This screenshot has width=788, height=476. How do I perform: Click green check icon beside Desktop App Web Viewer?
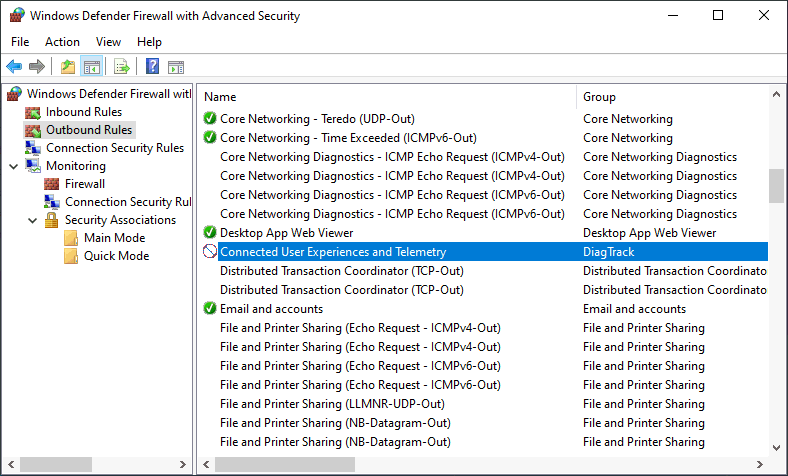(210, 233)
